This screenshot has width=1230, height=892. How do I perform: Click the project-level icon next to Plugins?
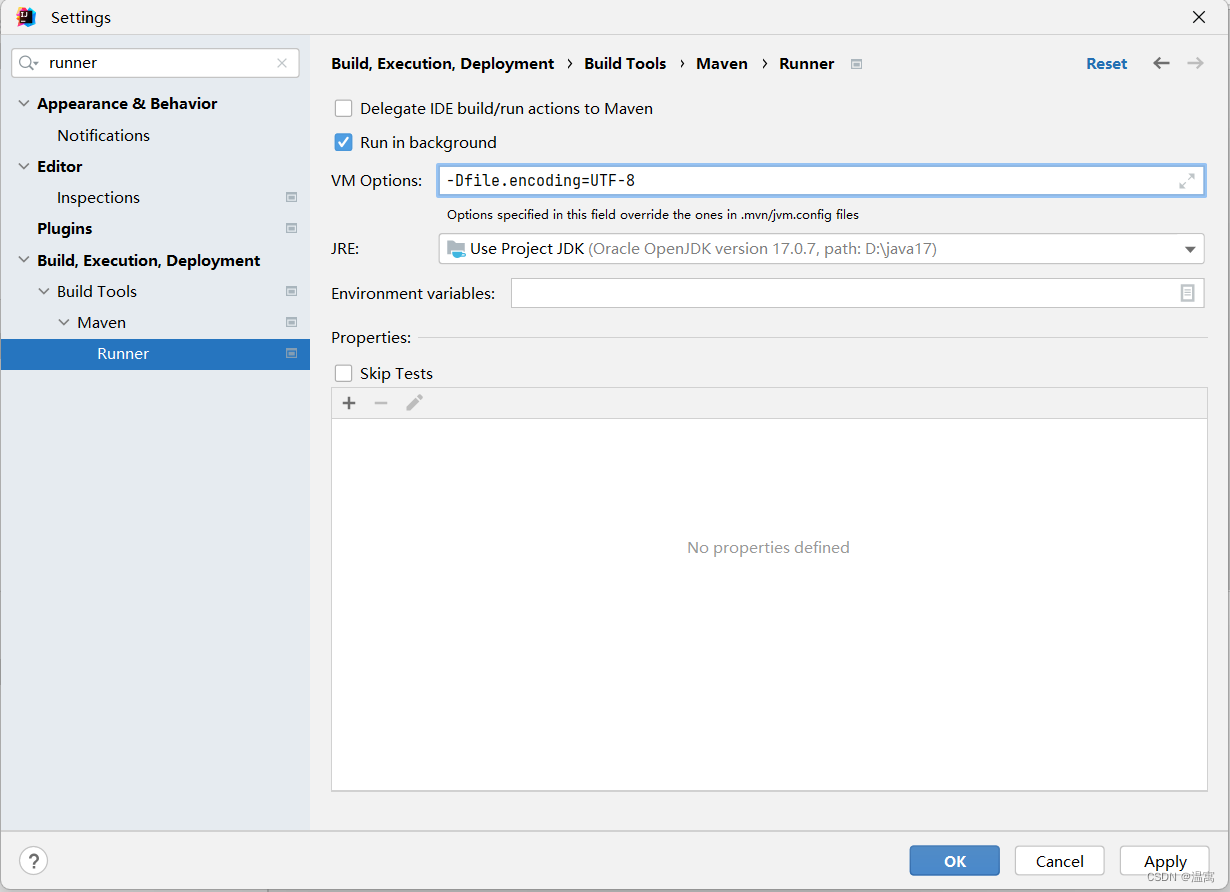click(x=291, y=229)
